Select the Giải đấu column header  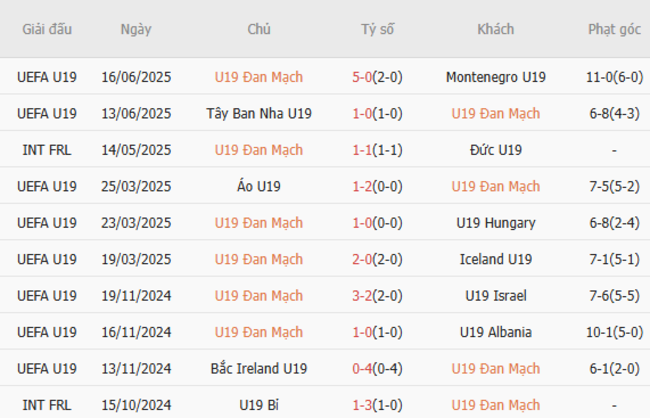[x=47, y=29]
